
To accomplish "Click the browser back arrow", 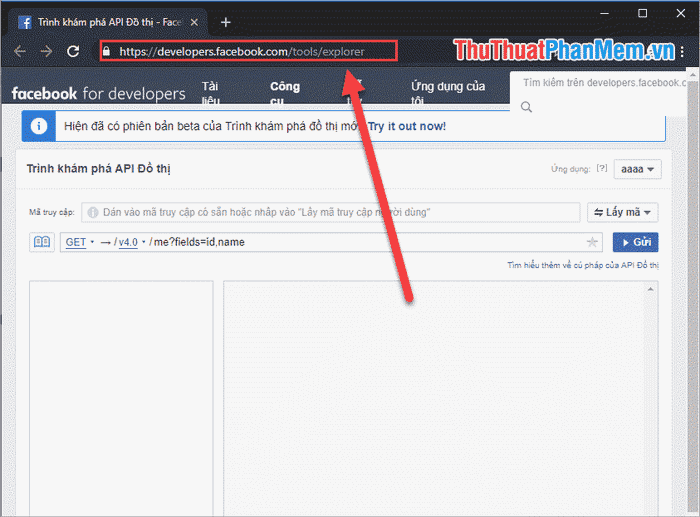I will point(20,51).
